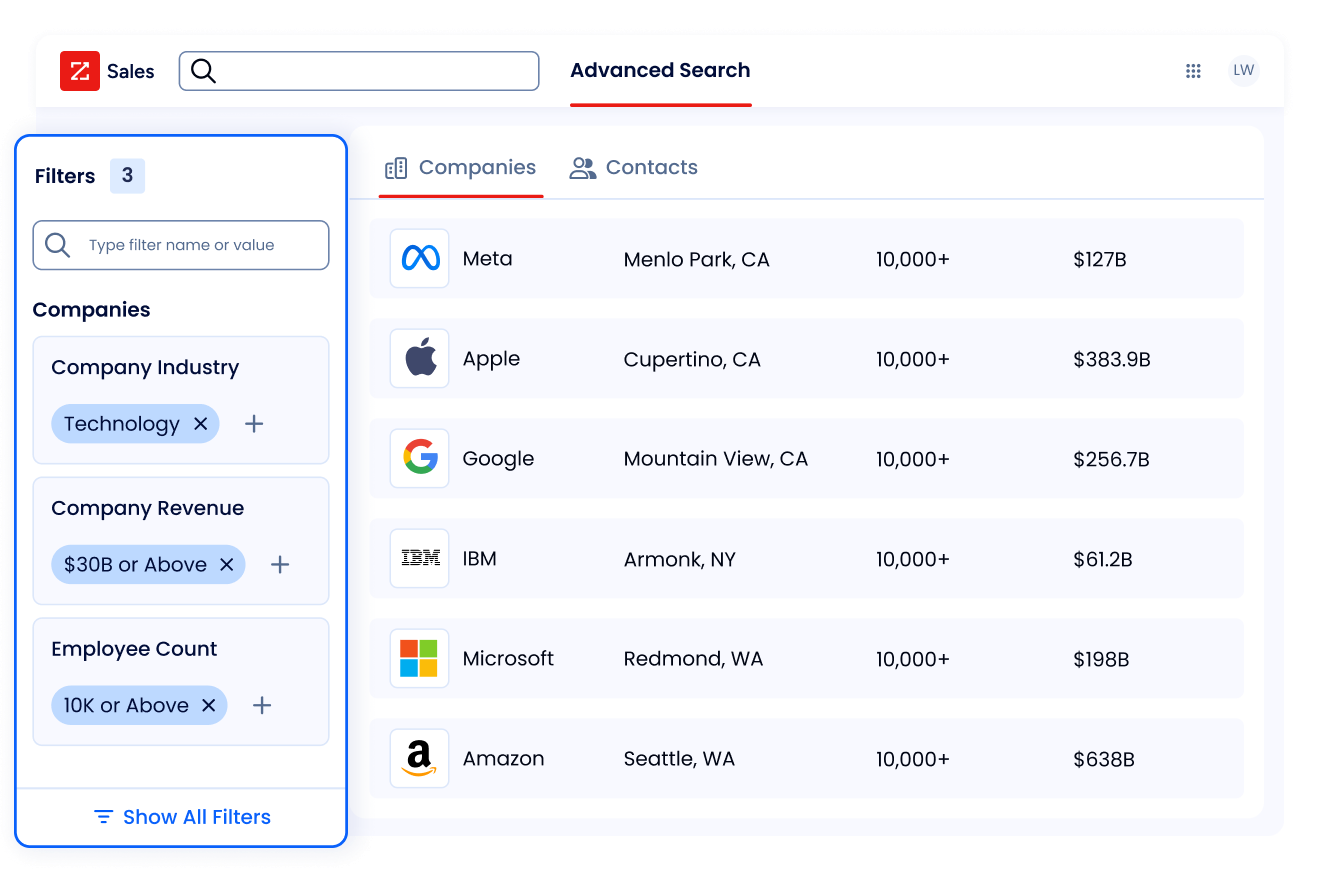Add another Employee Count value
The width and height of the screenshot is (1320, 872).
pos(262,706)
